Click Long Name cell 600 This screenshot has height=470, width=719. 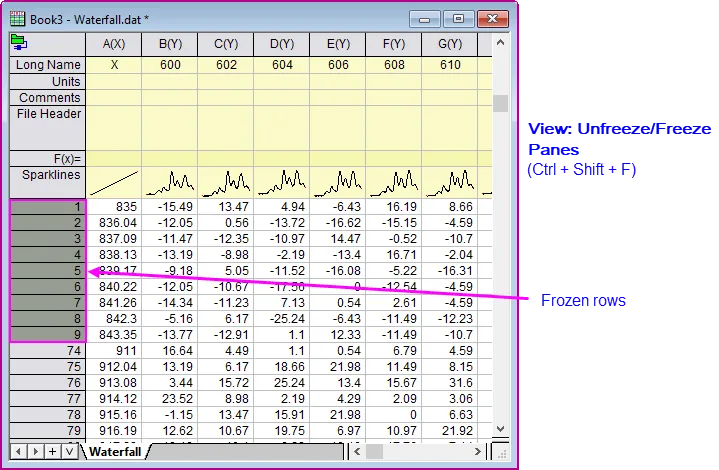[170, 65]
